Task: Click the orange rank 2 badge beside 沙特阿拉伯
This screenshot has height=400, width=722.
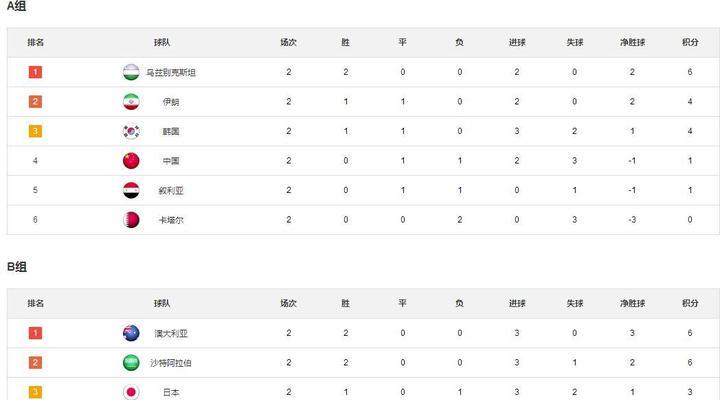Action: (35, 362)
